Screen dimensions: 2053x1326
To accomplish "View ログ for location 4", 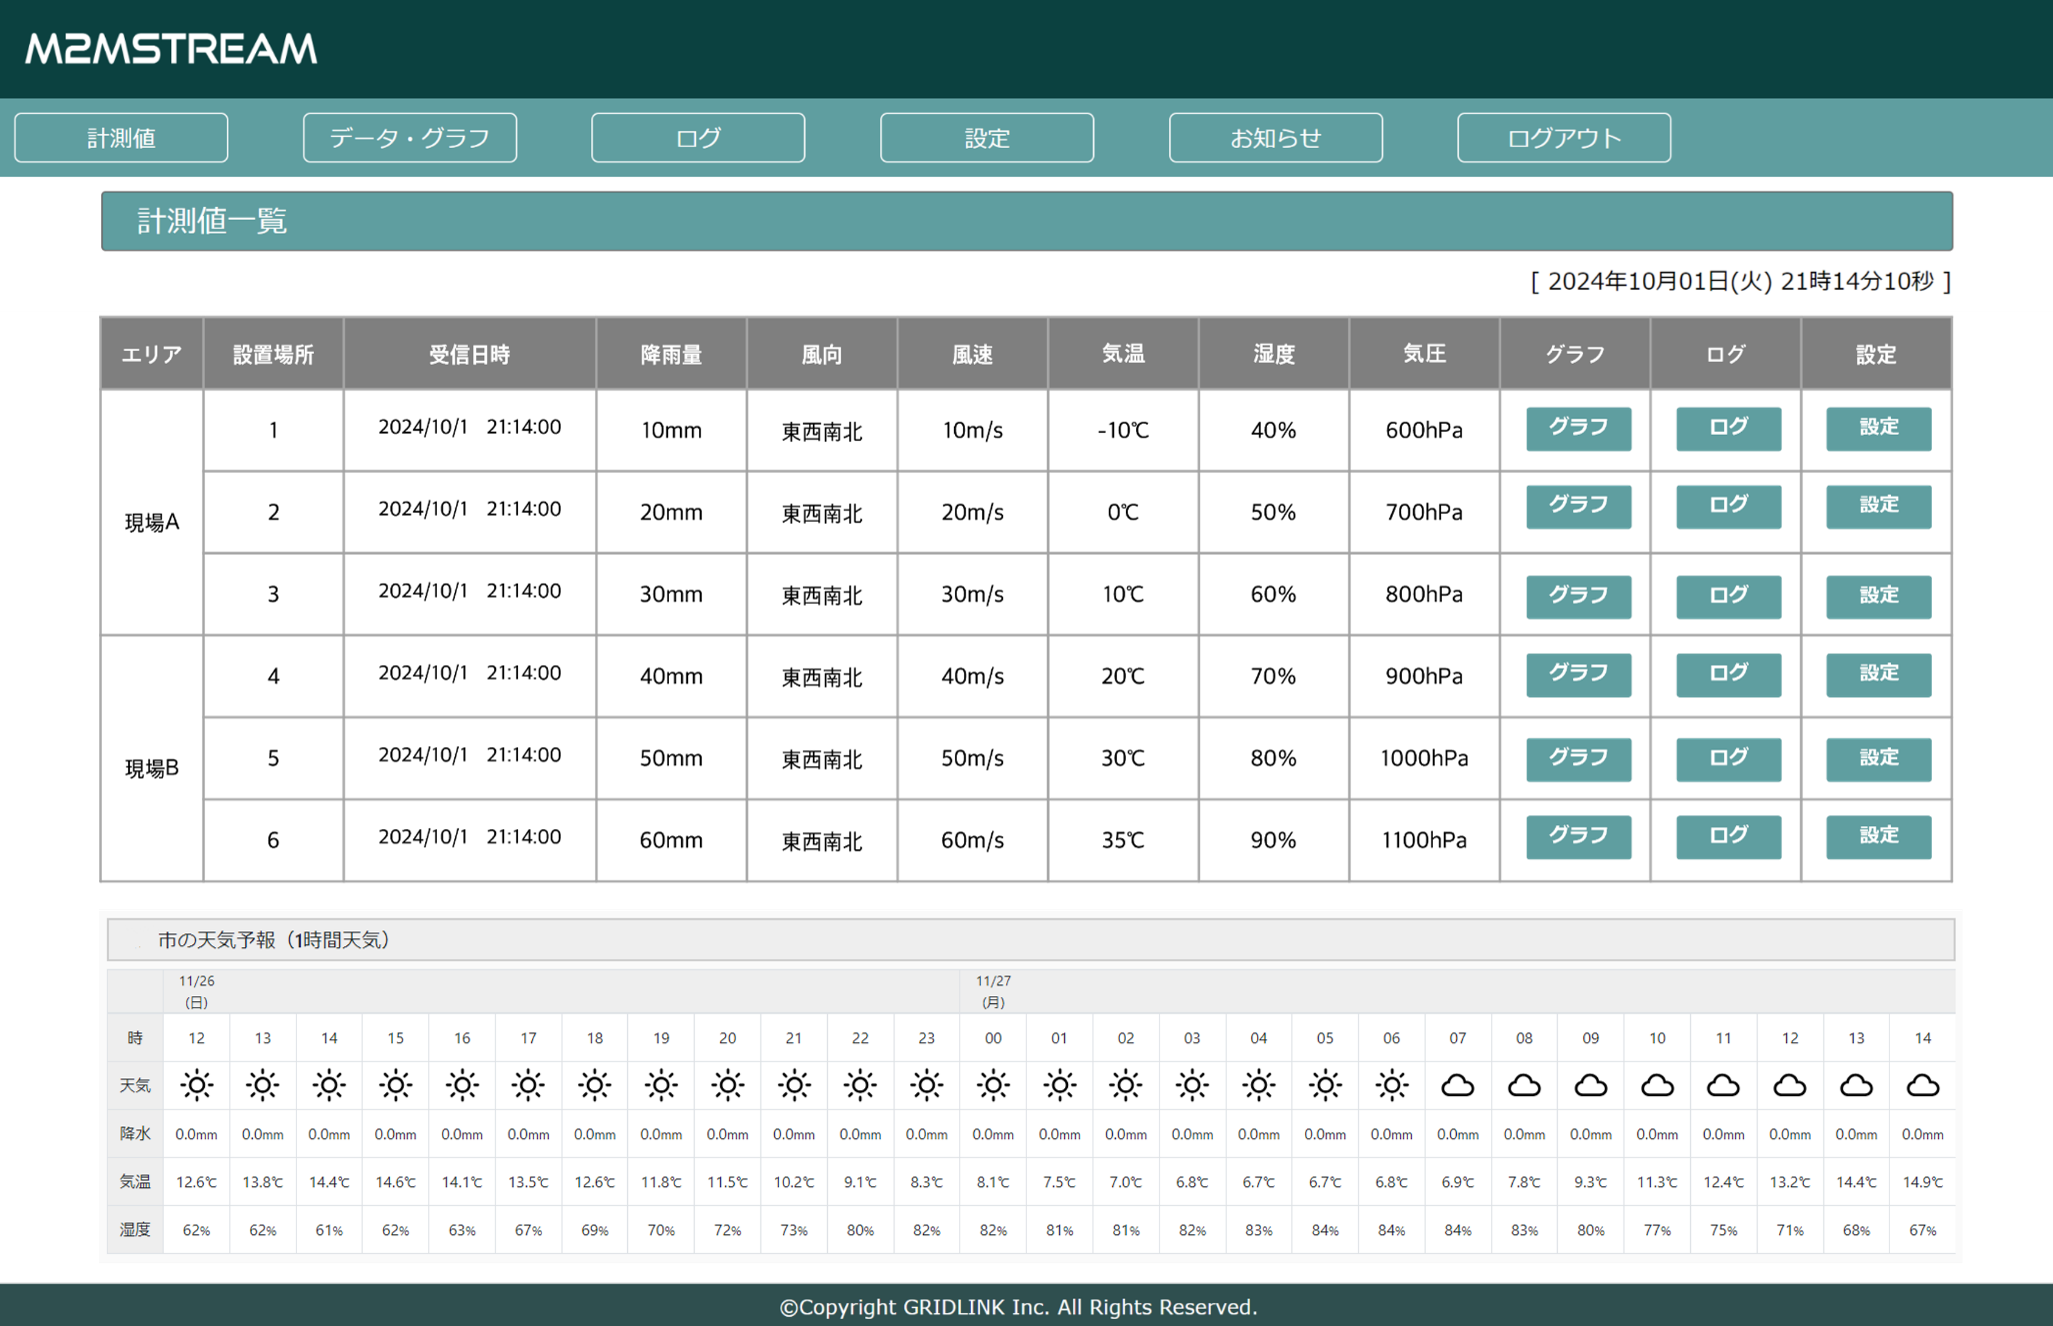I will (x=1728, y=674).
